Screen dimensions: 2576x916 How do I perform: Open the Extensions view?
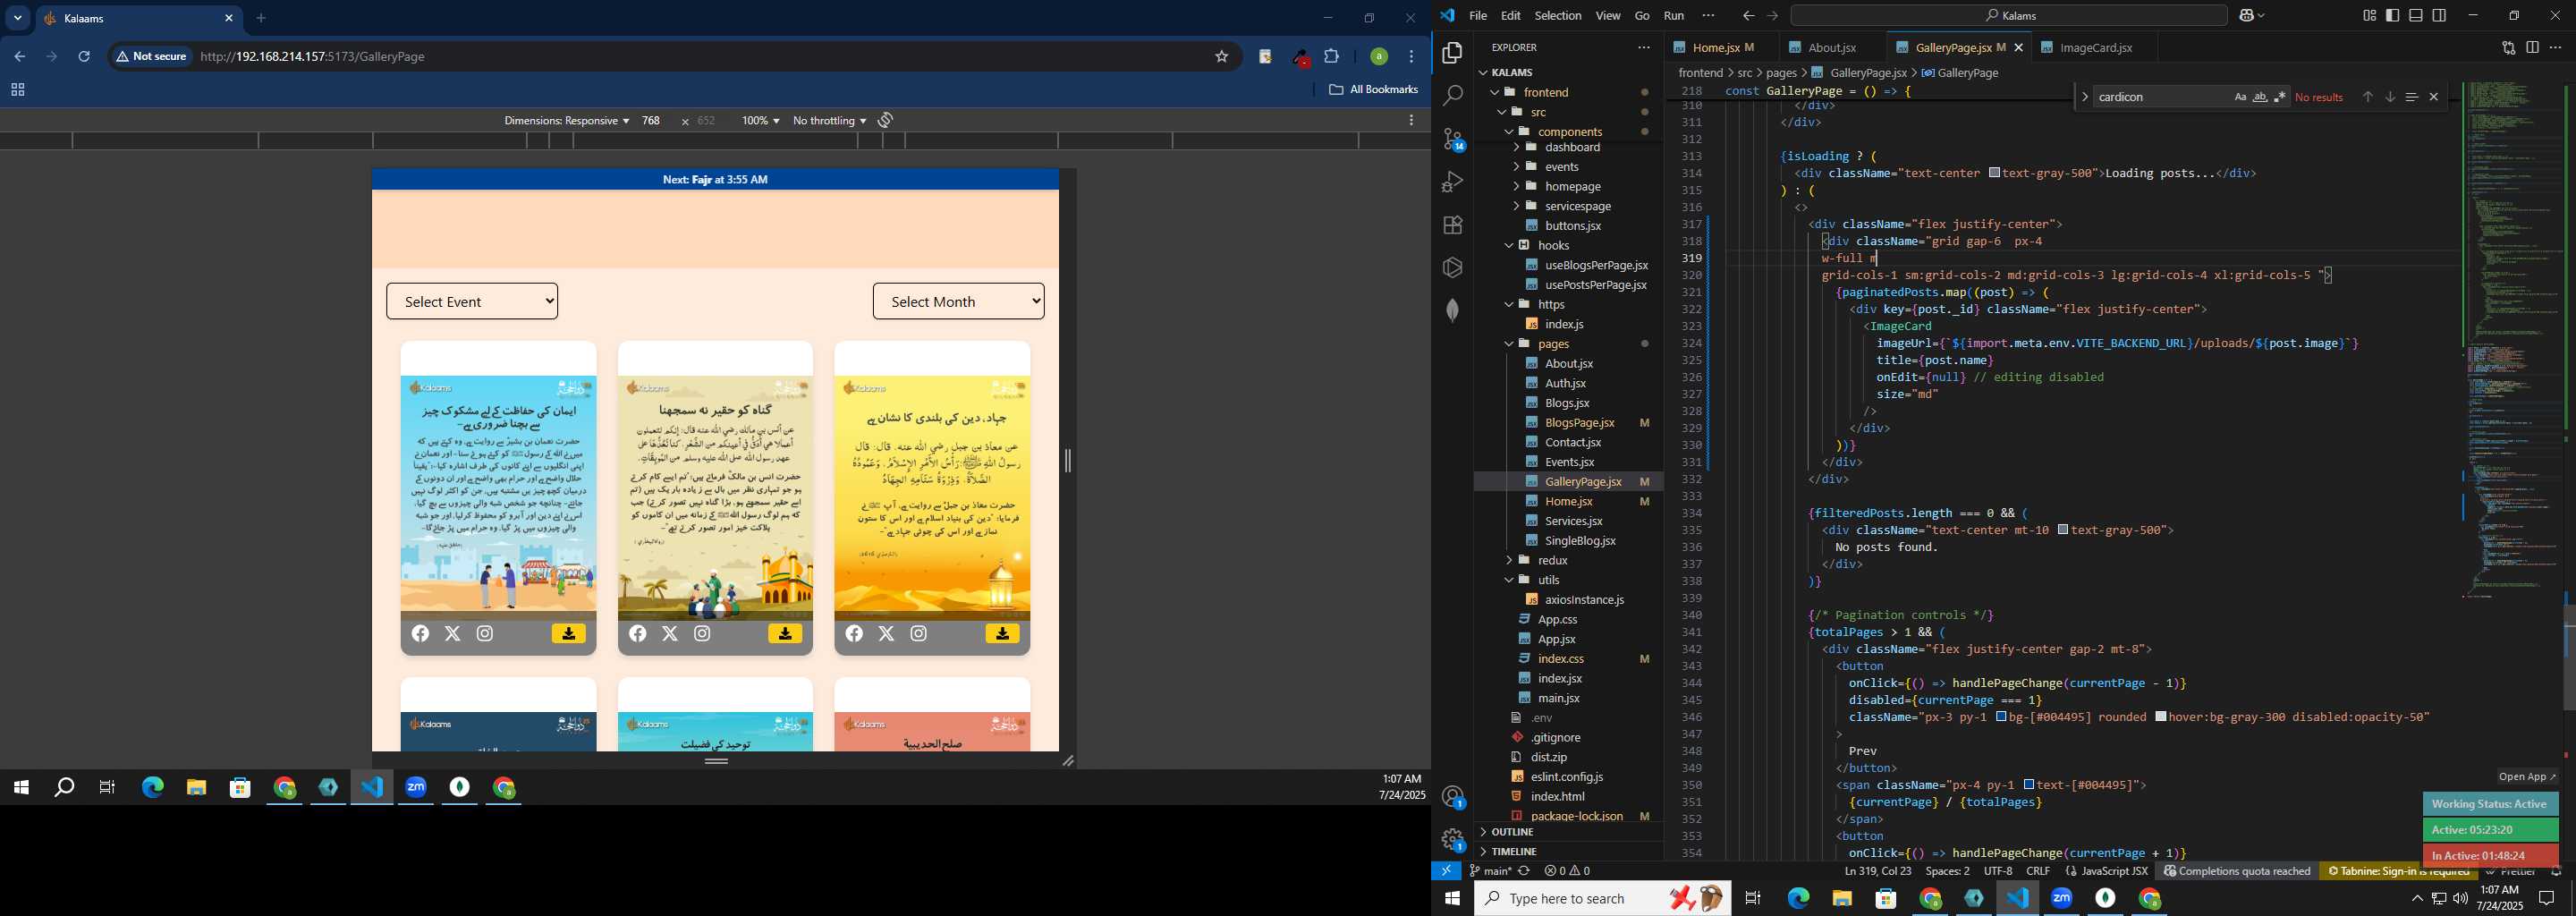(1452, 225)
